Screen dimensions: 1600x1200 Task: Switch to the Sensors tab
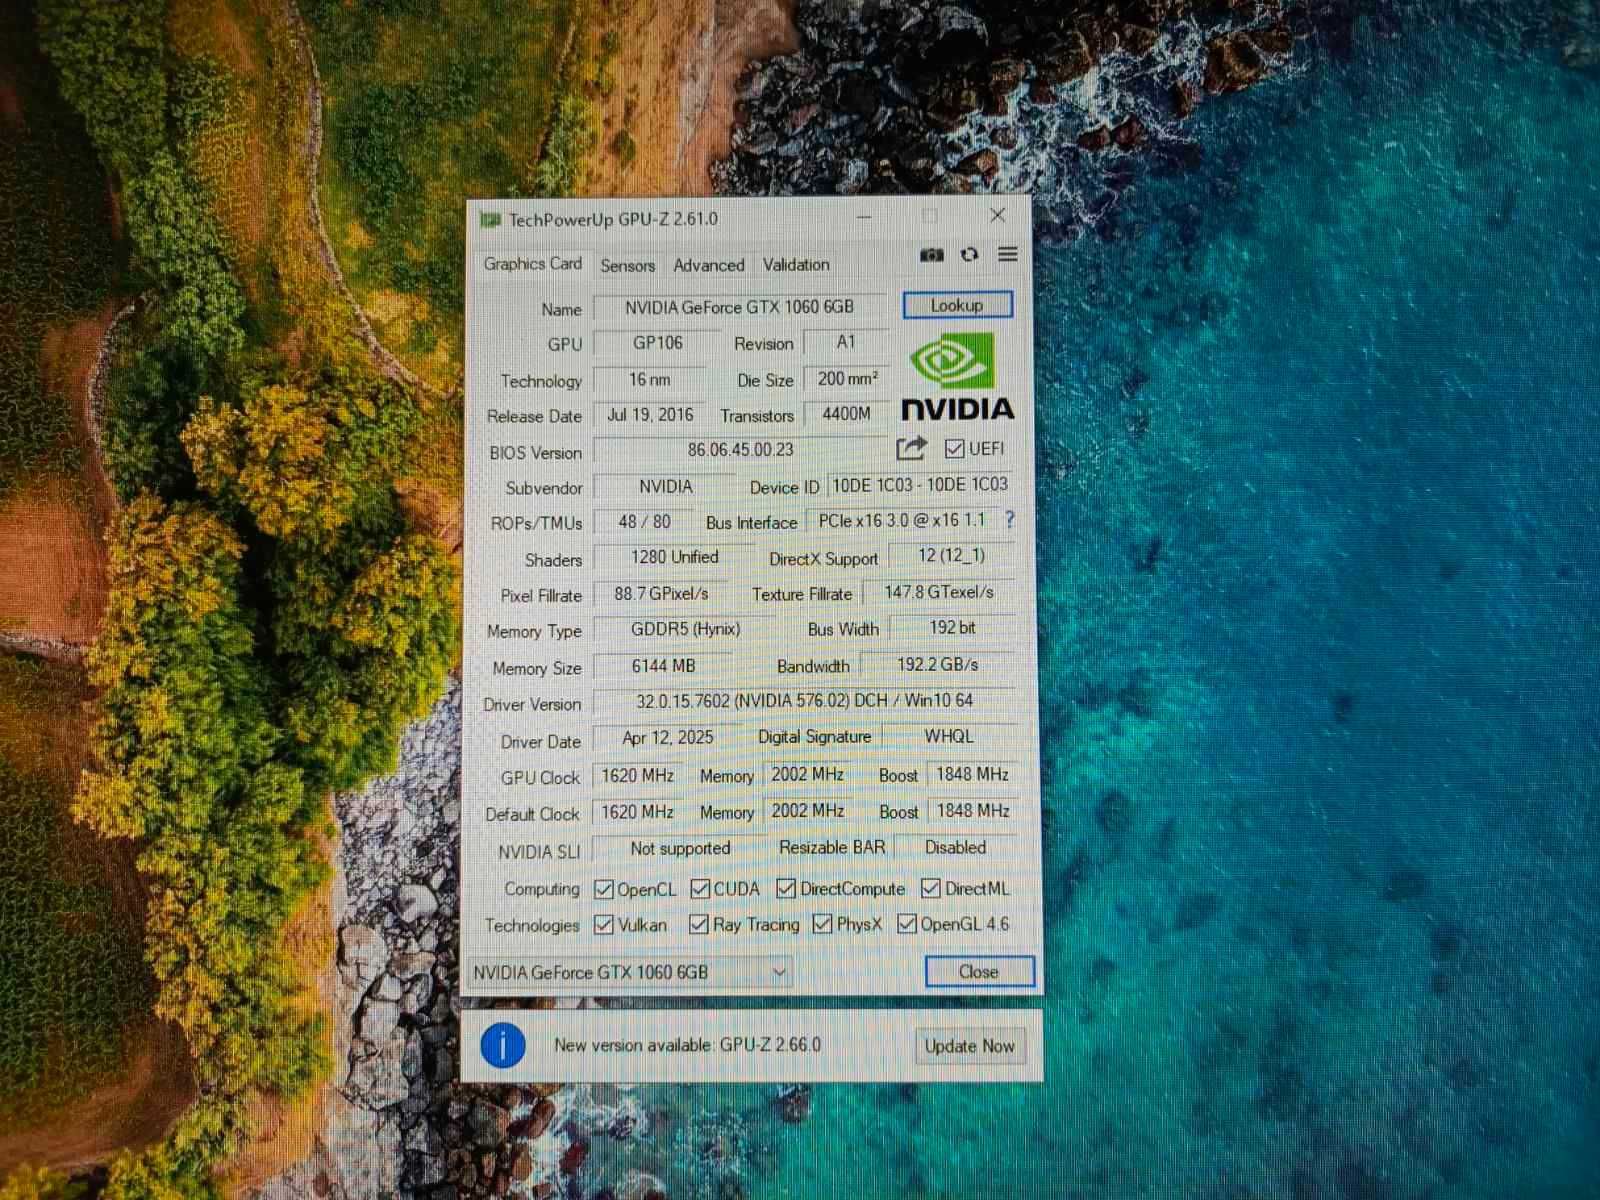click(627, 265)
